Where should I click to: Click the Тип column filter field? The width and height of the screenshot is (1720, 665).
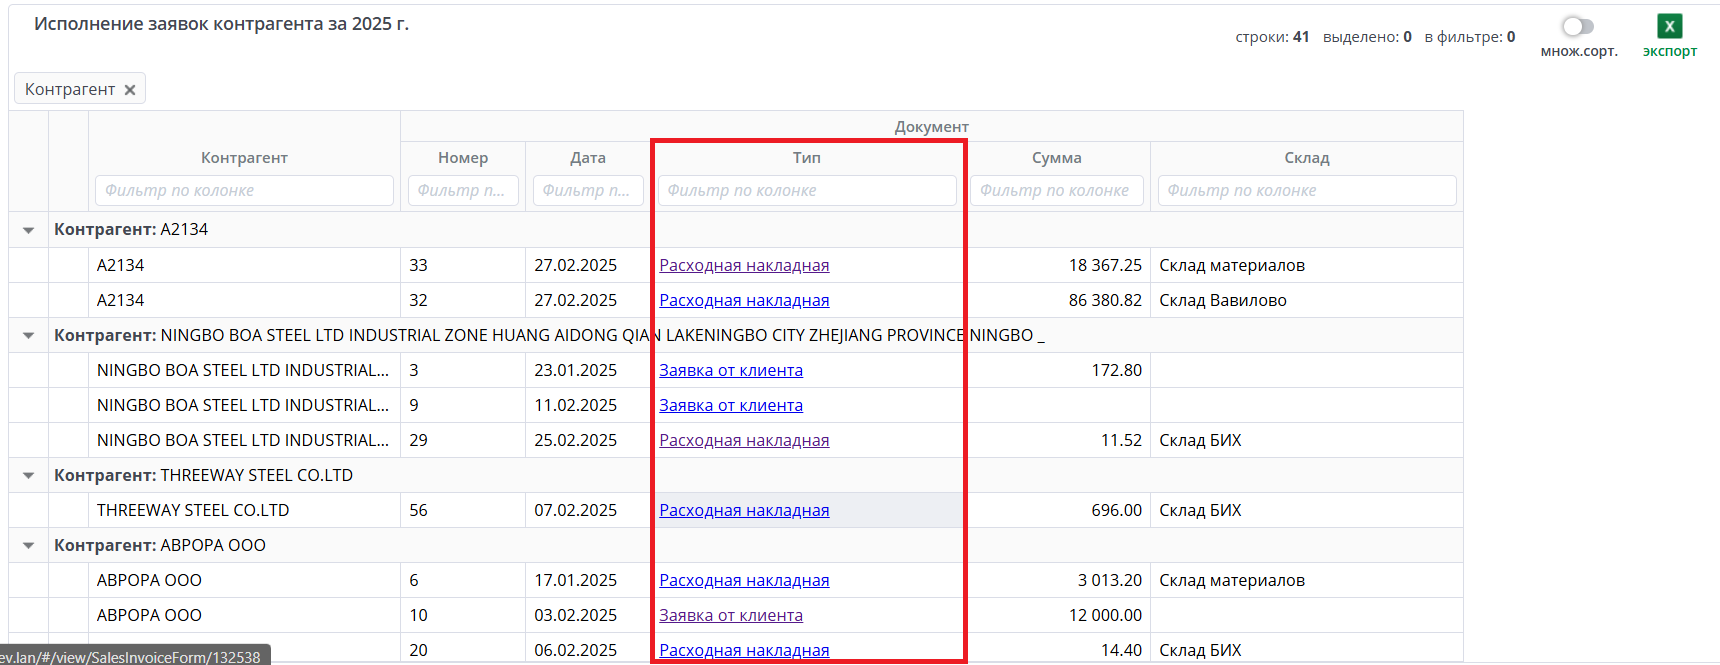click(806, 191)
